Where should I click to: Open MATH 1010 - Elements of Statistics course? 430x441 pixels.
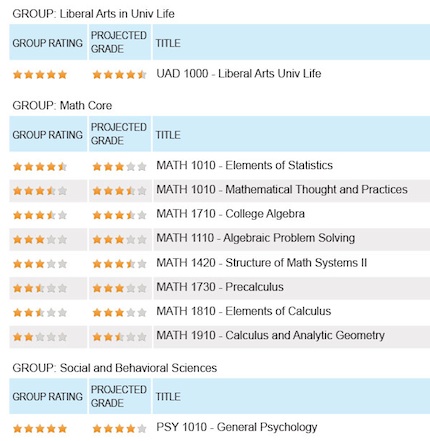(x=244, y=165)
